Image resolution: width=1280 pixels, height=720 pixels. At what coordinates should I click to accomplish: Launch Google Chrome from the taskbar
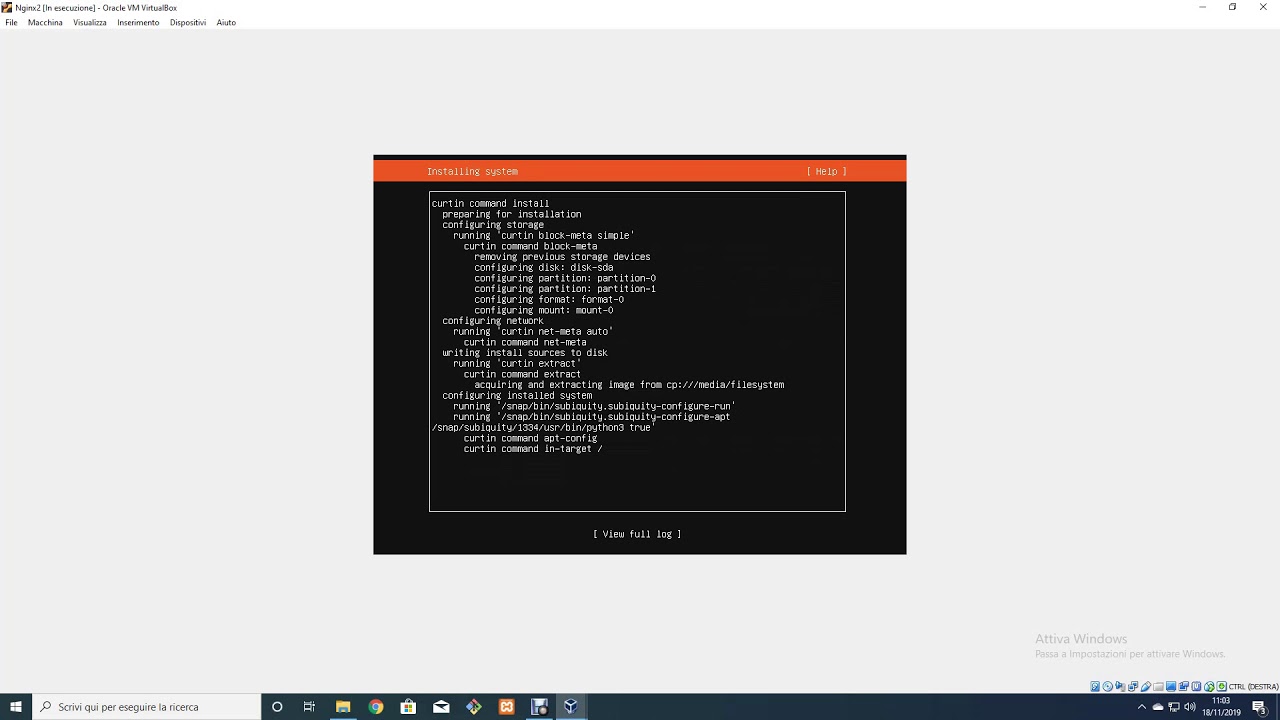coord(376,707)
